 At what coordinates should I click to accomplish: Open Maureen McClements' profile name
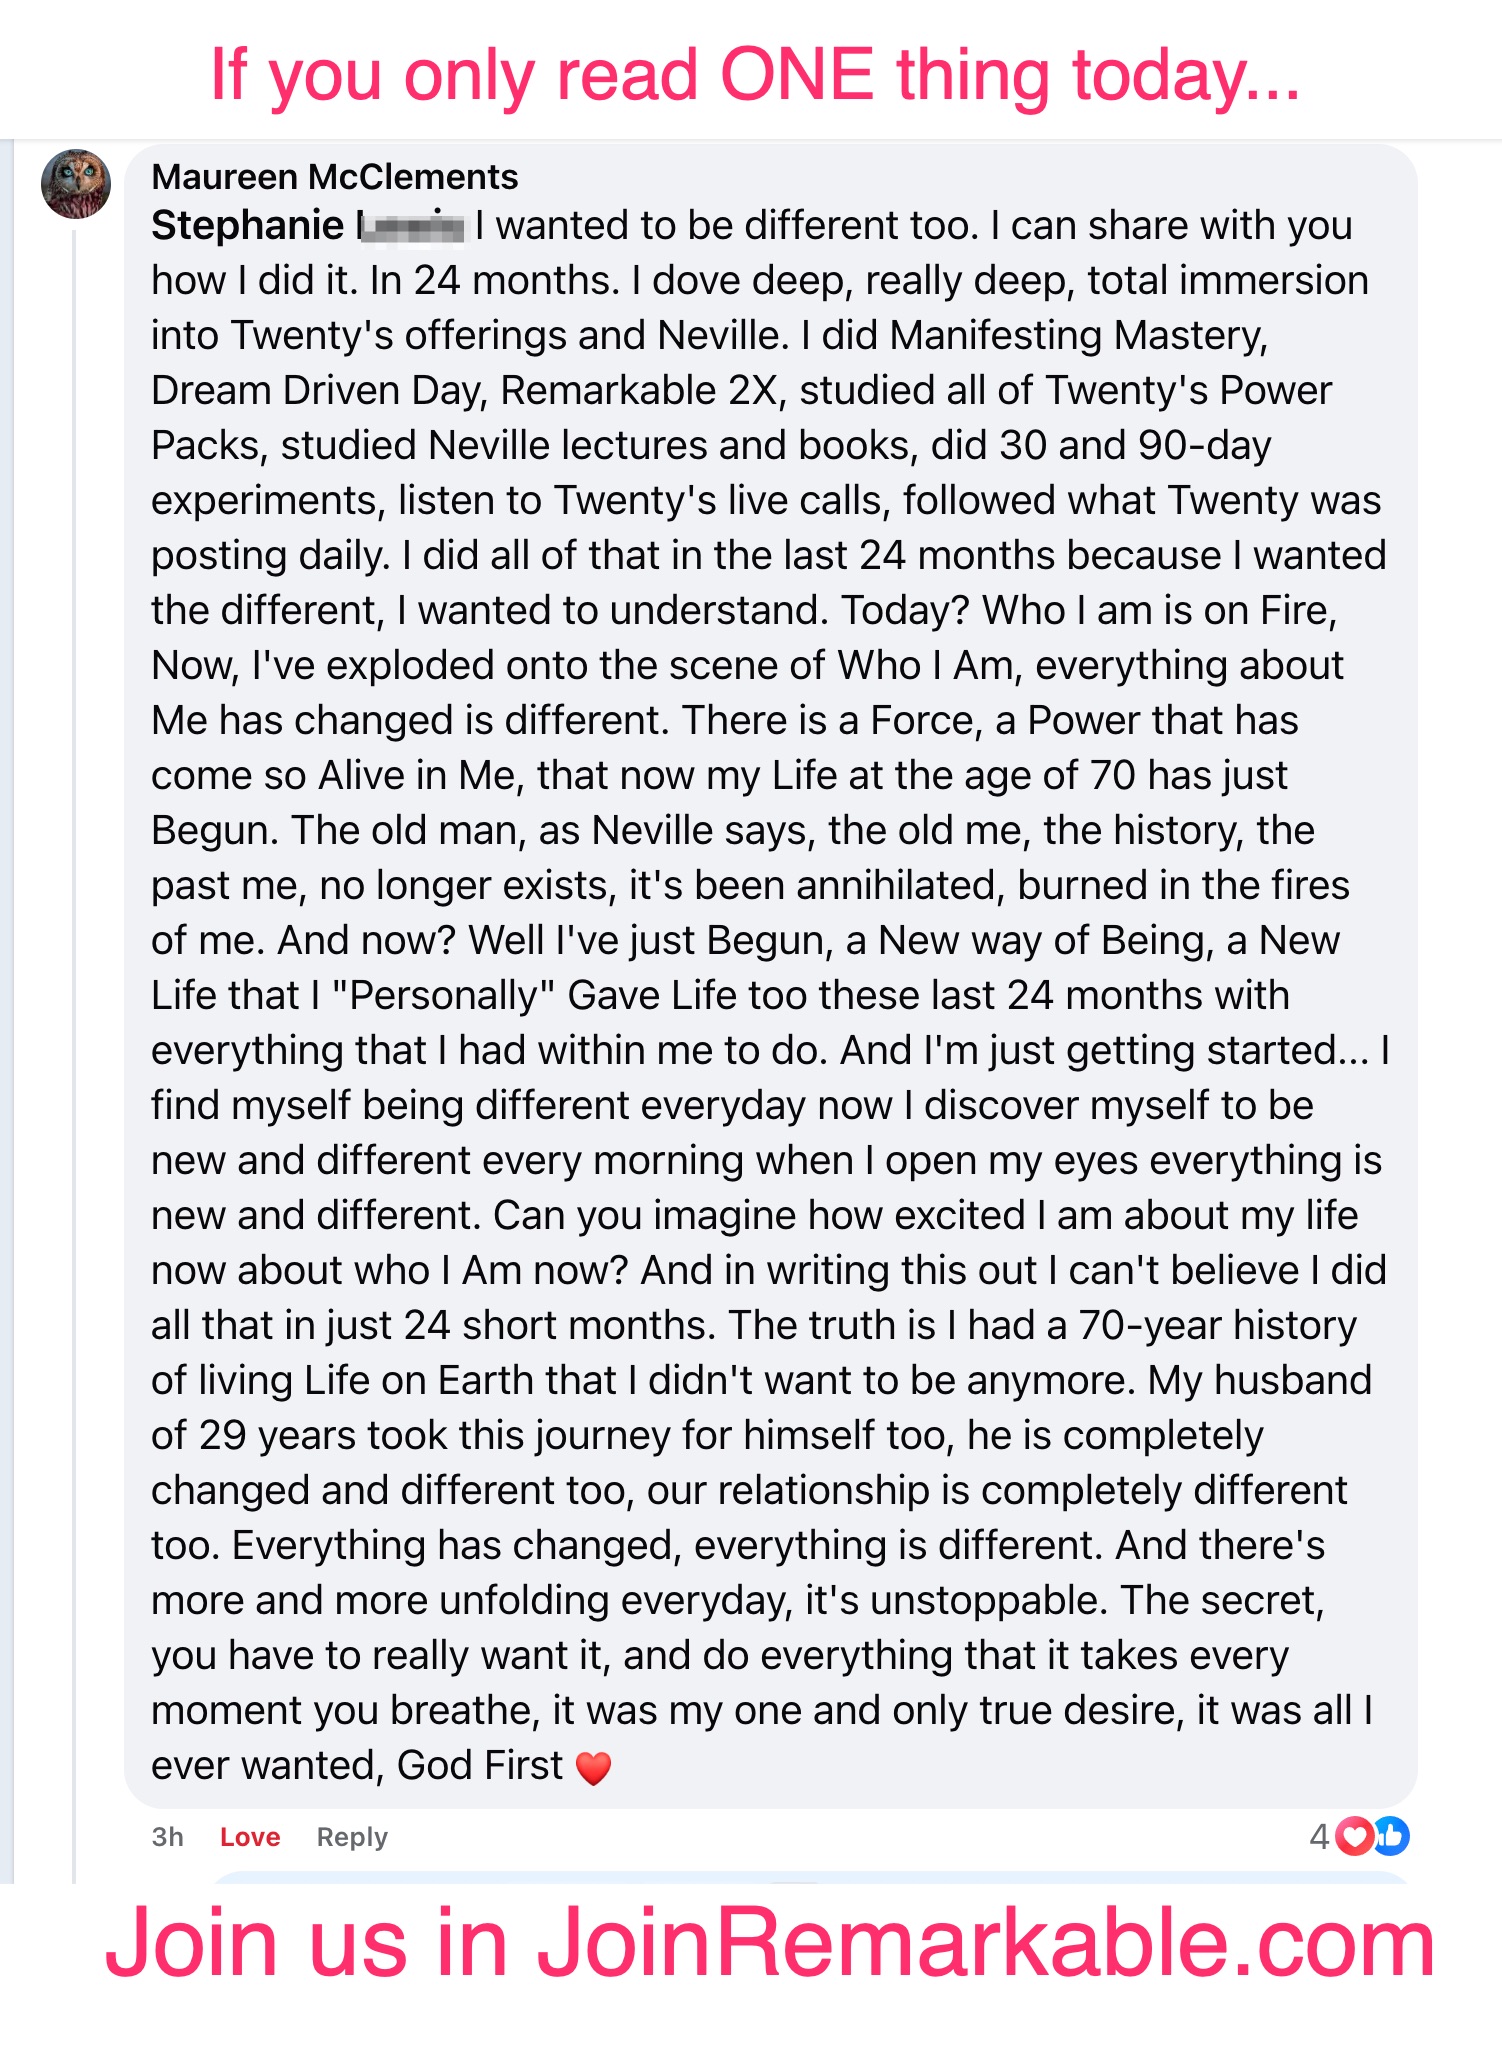[x=335, y=177]
